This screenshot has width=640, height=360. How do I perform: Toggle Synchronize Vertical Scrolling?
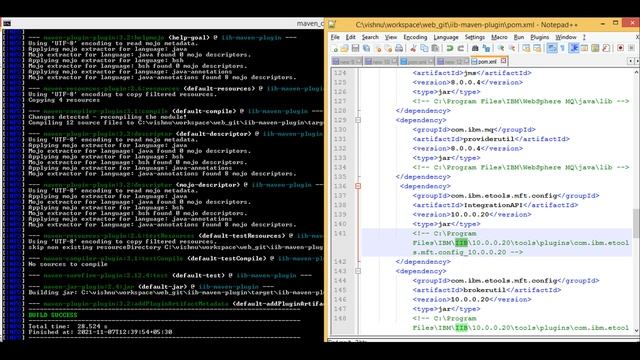pyautogui.click(x=526, y=49)
